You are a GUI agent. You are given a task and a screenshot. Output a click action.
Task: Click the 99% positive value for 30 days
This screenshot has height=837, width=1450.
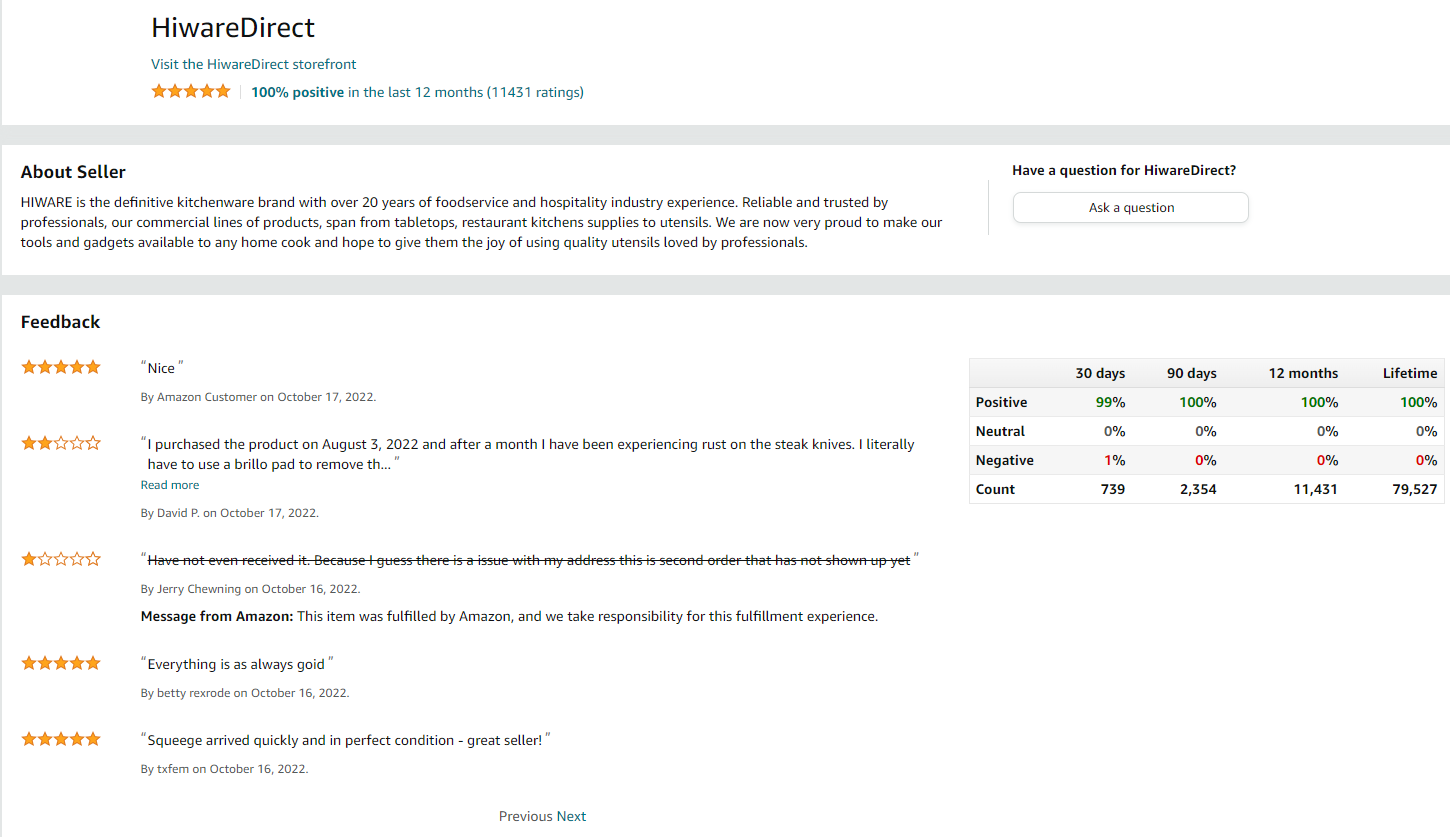coord(1111,402)
